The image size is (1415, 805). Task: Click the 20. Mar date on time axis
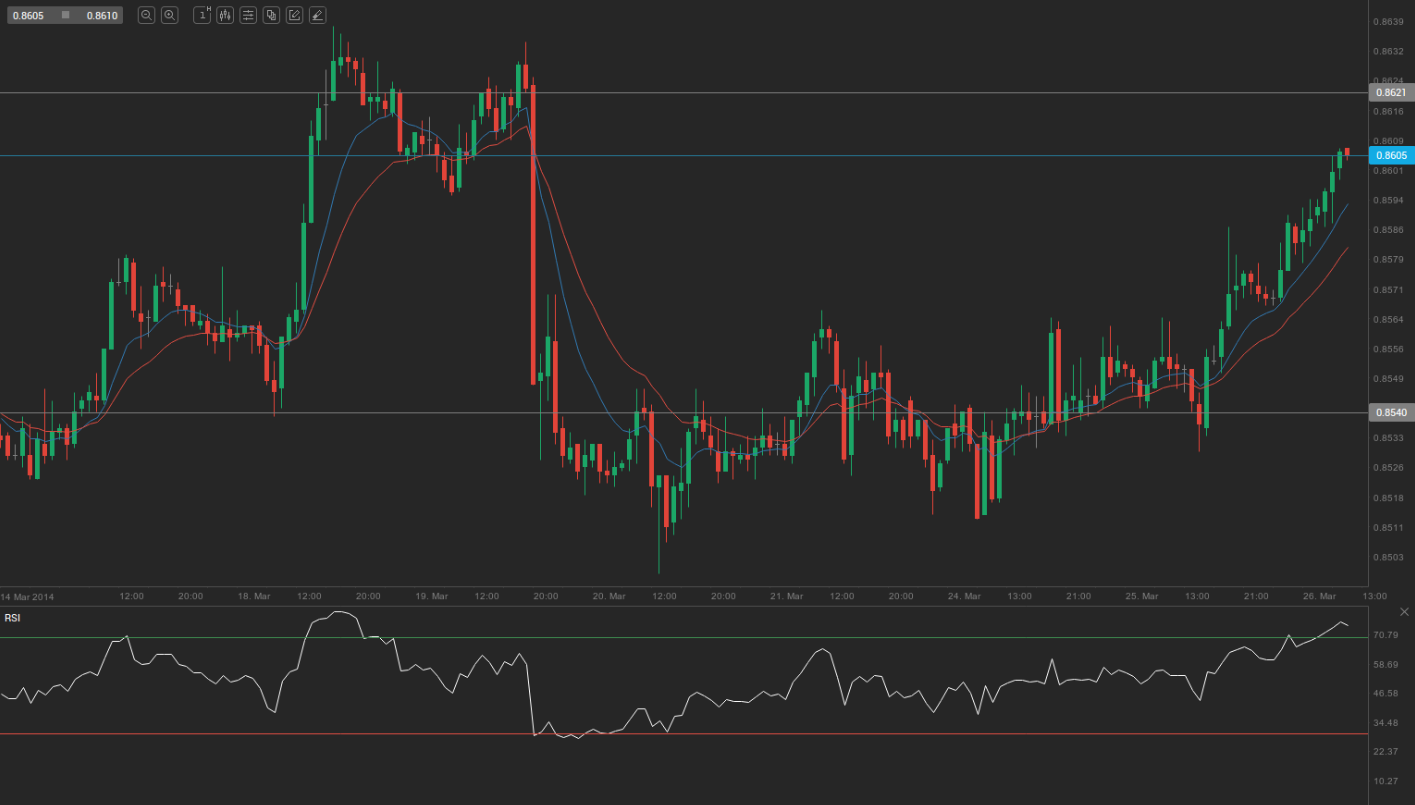[x=608, y=596]
